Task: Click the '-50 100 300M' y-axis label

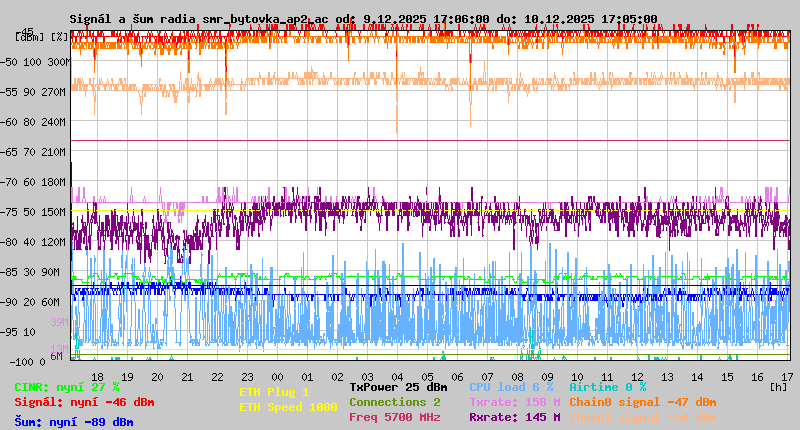Action: (35, 62)
